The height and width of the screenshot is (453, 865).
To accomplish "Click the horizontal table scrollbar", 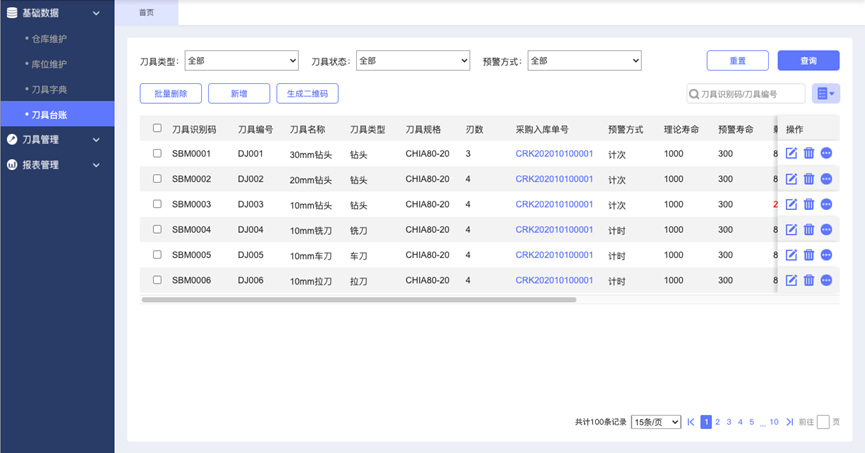I will [x=359, y=300].
